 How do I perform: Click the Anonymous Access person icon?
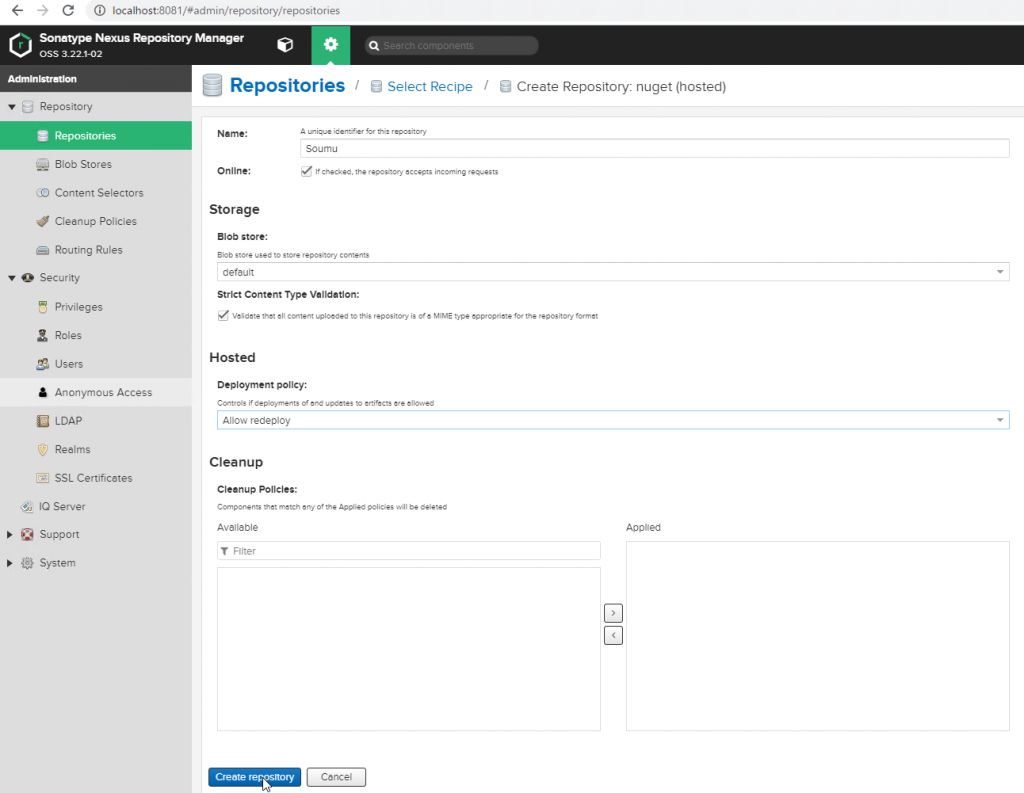[42, 392]
